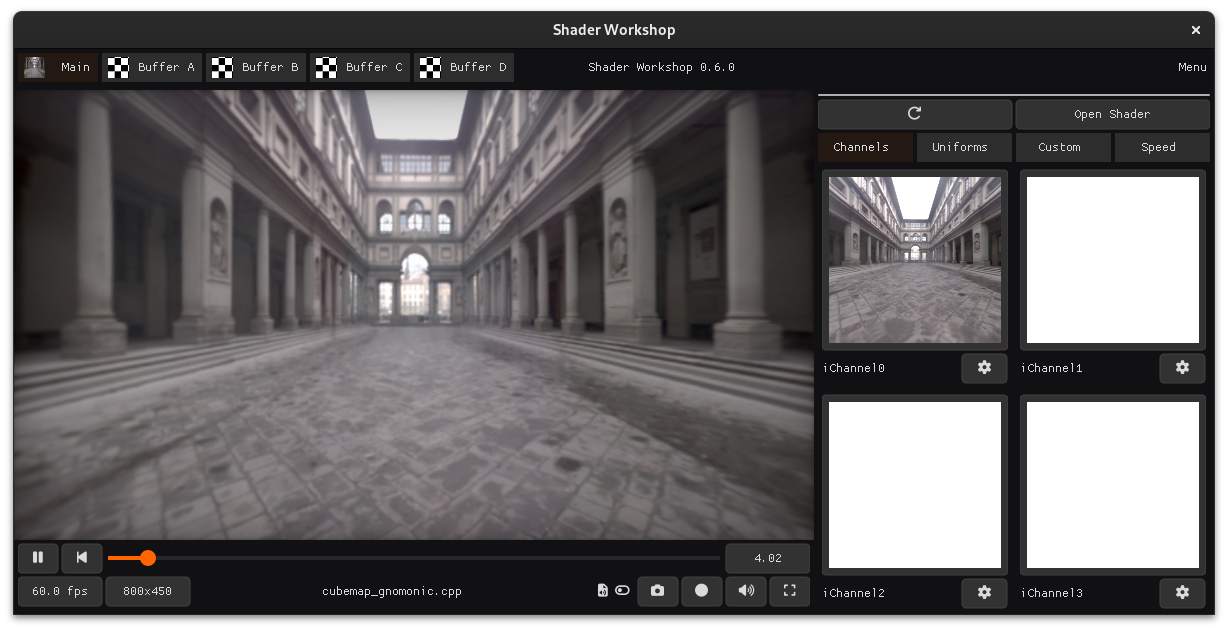Rewind the shader to the start
This screenshot has height=631, width=1228.
coord(82,557)
